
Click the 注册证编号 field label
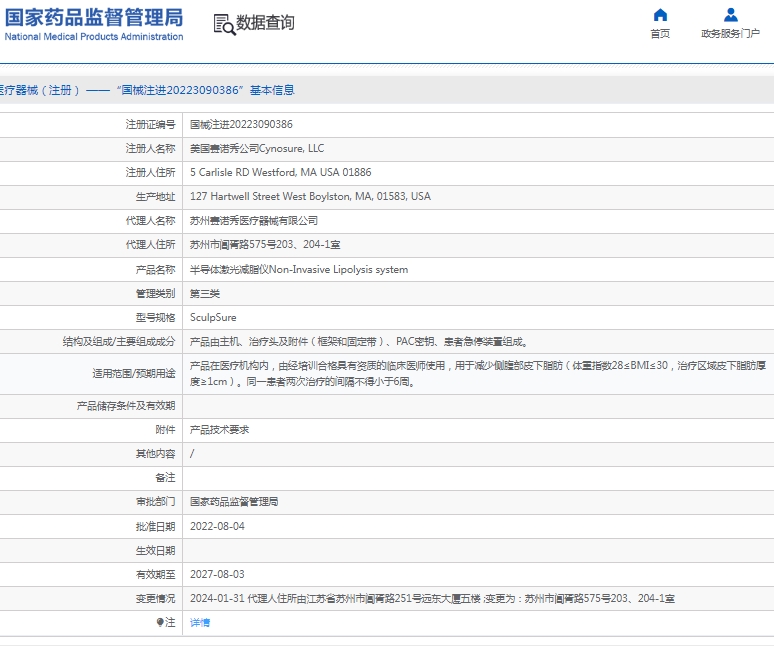pyautogui.click(x=151, y=124)
